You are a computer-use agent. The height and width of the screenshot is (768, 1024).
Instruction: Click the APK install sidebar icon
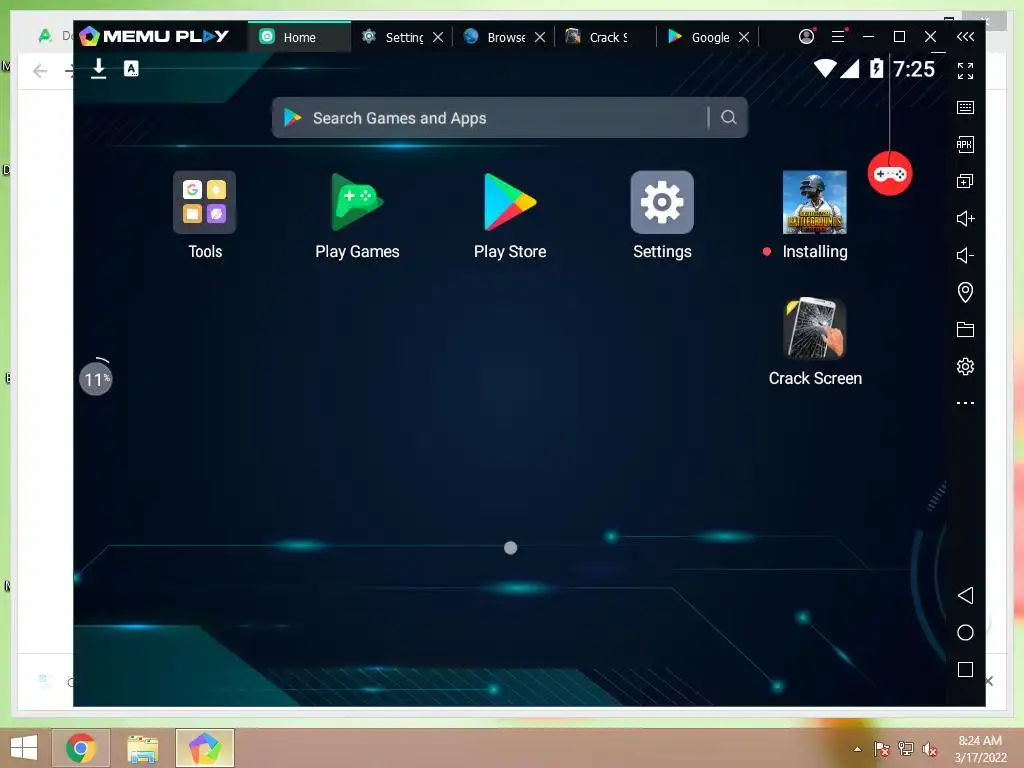965,144
